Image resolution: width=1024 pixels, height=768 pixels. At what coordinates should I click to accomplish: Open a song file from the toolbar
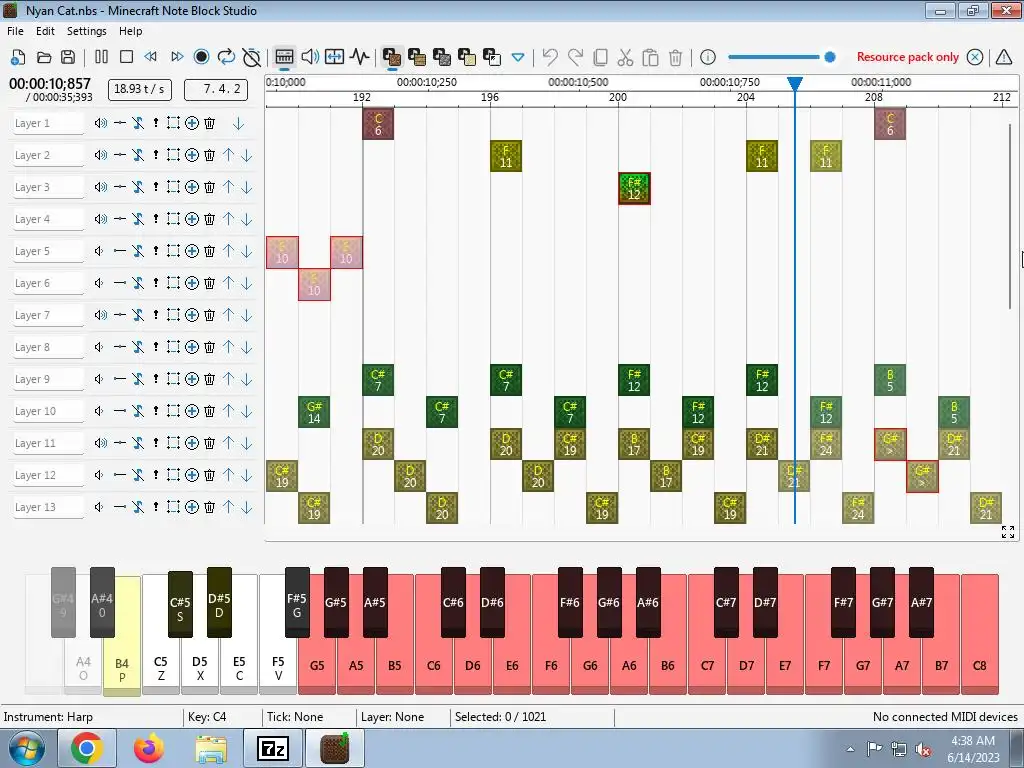click(43, 57)
